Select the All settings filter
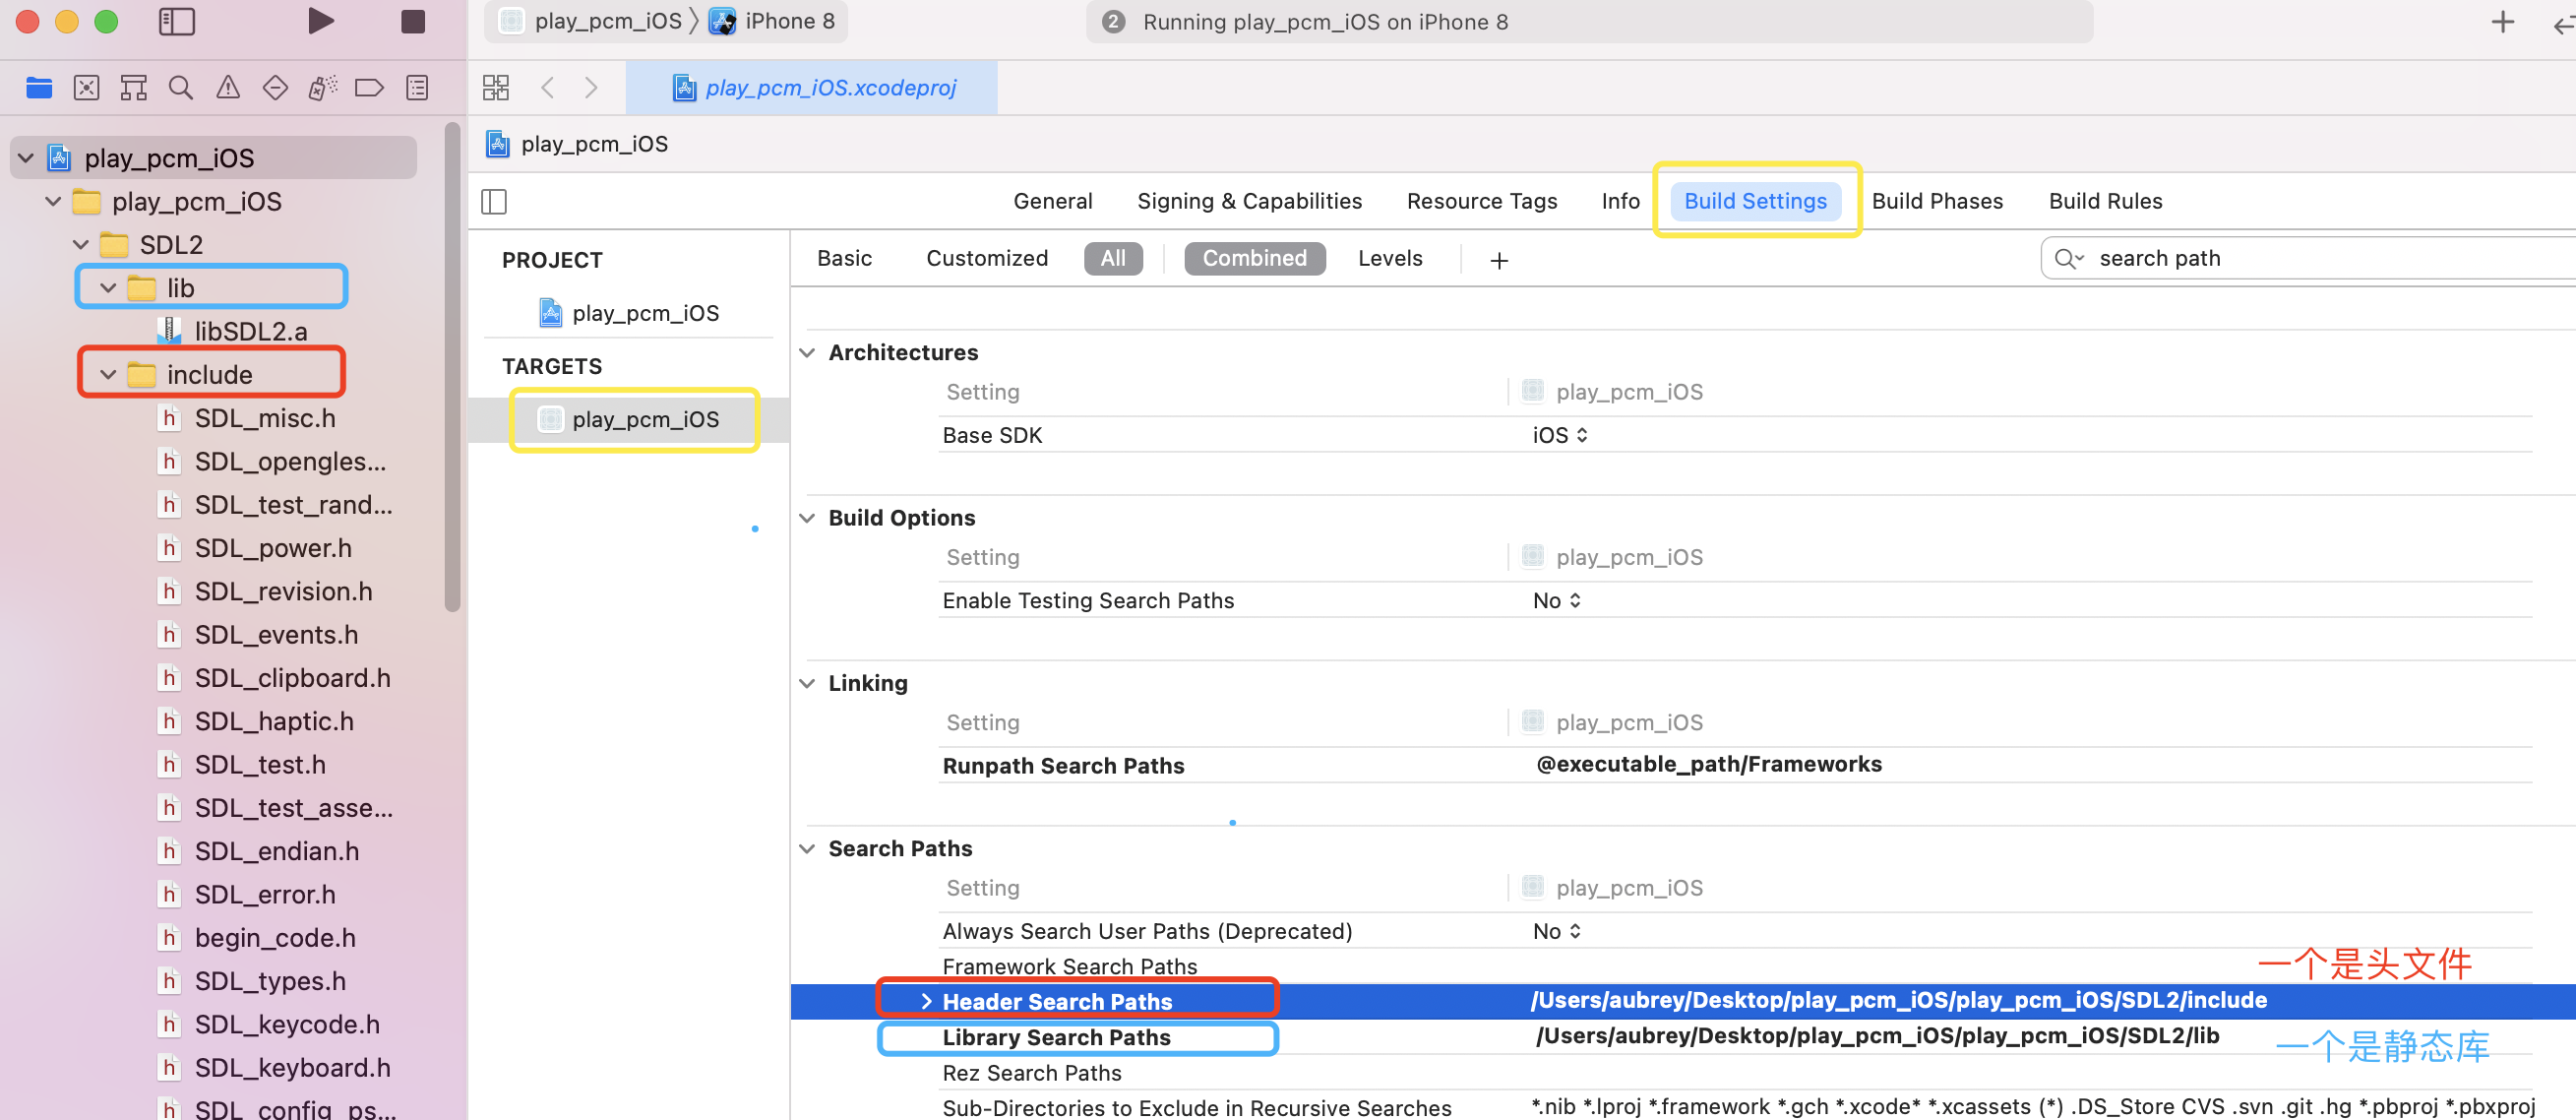This screenshot has width=2576, height=1120. coord(1112,258)
